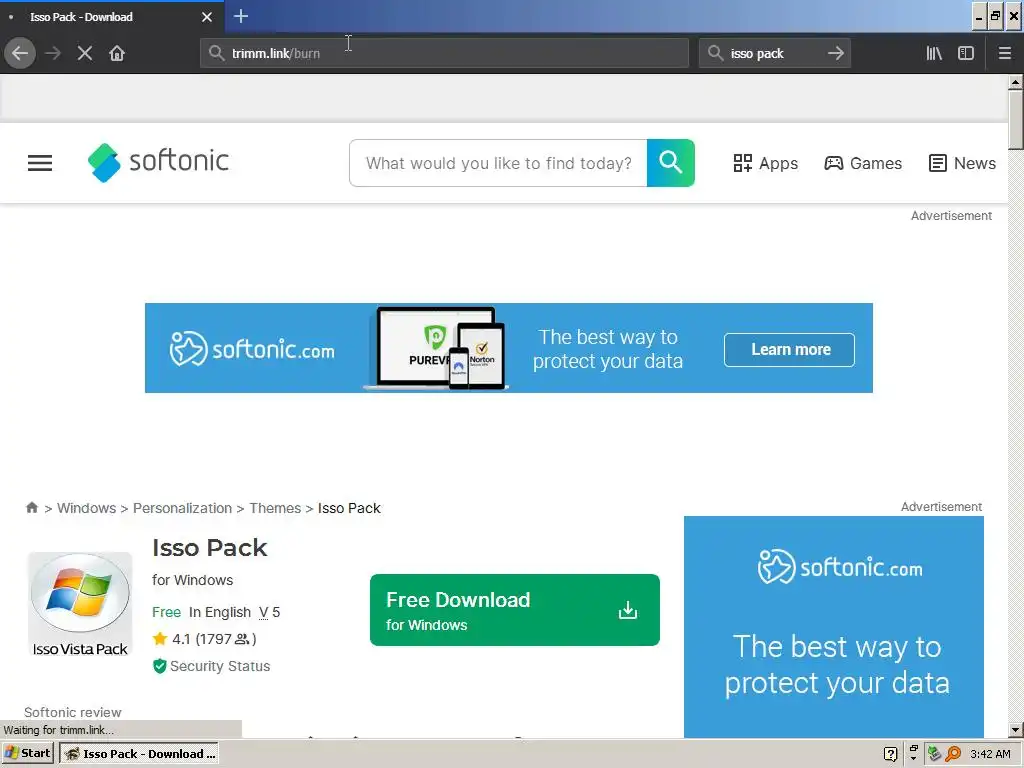Click the Softonic review heading
The height and width of the screenshot is (768, 1024).
click(72, 712)
